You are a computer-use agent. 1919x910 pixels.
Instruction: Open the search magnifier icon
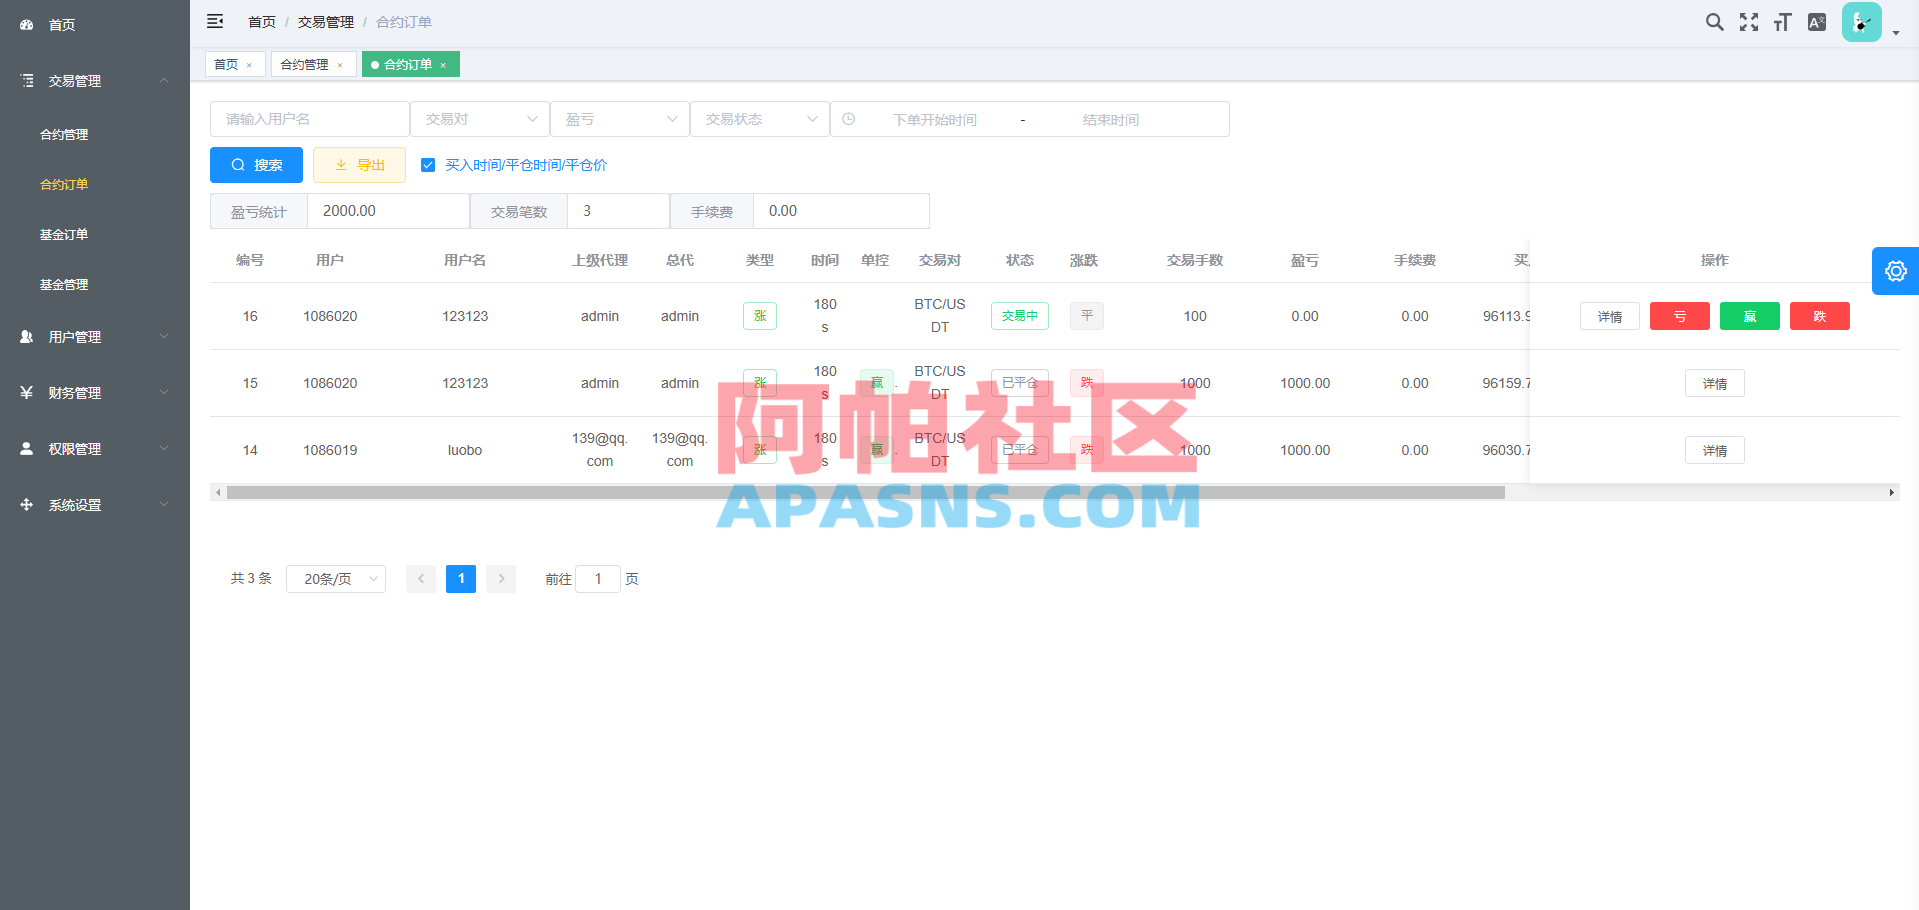pyautogui.click(x=1714, y=21)
